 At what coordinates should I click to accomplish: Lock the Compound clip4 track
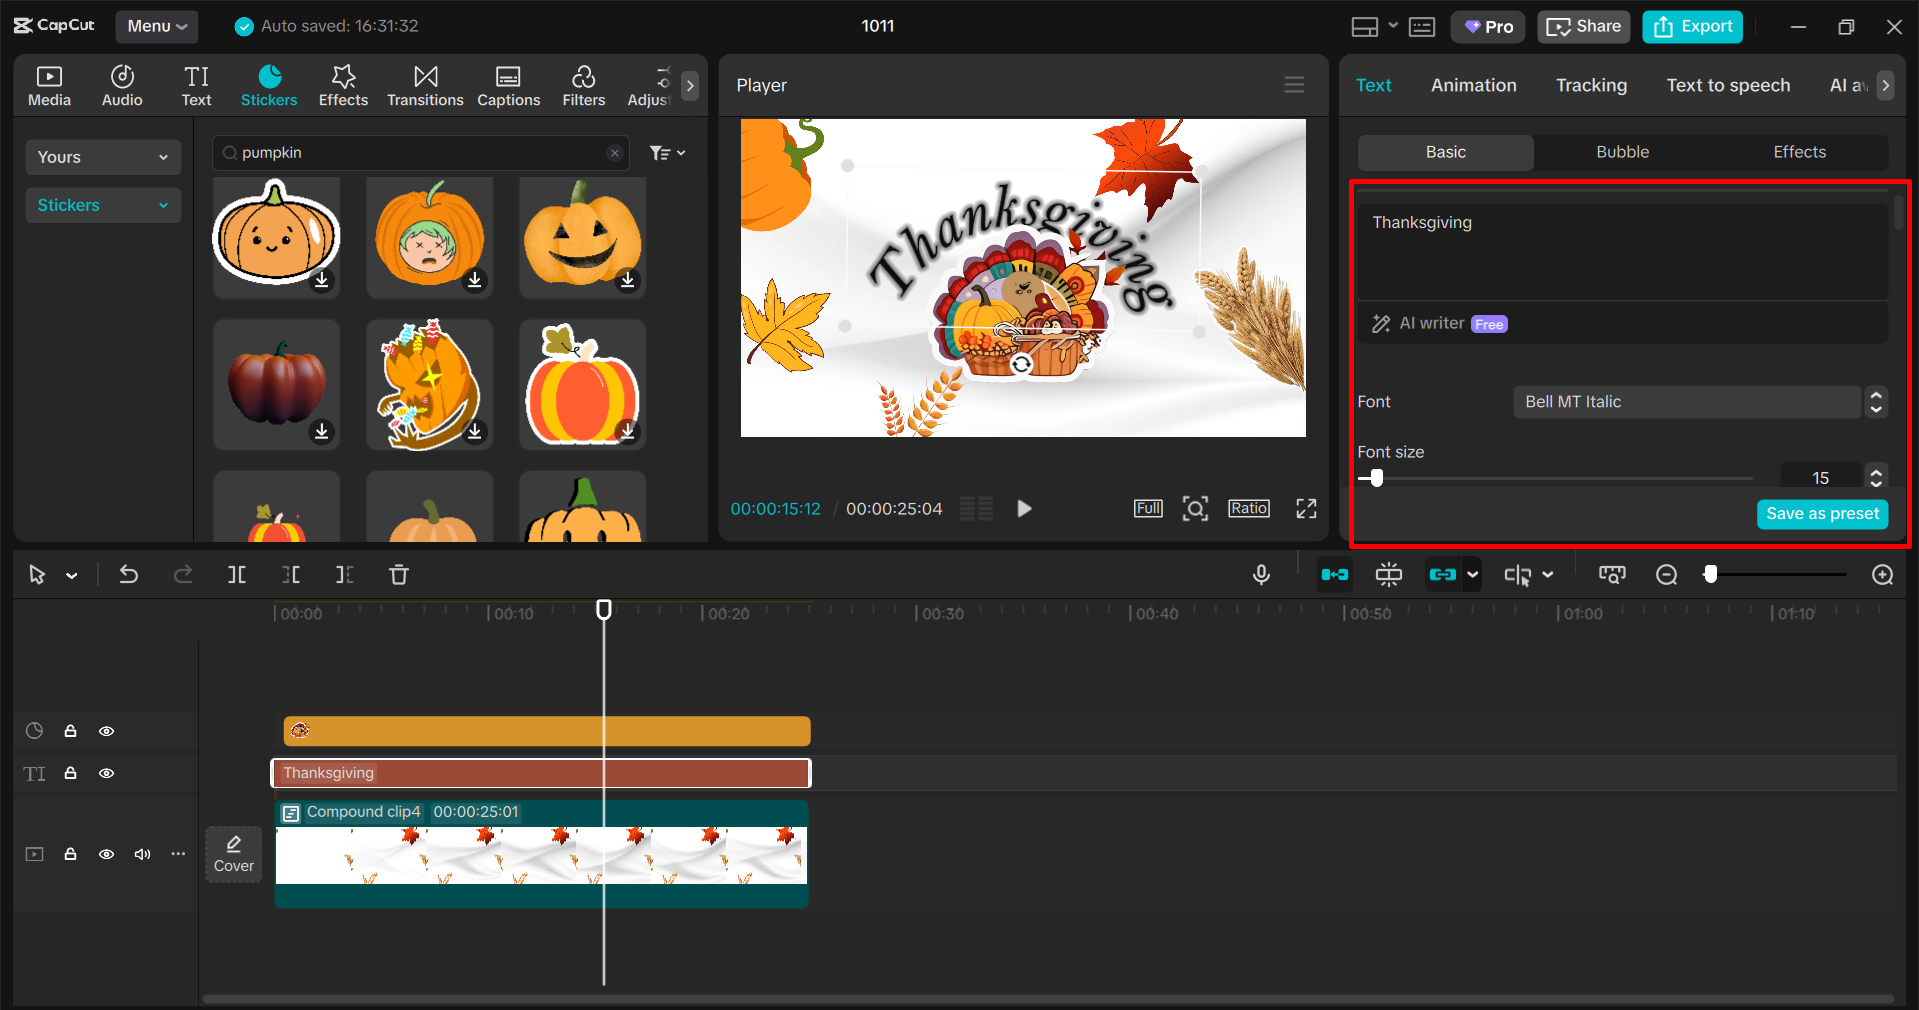(70, 854)
